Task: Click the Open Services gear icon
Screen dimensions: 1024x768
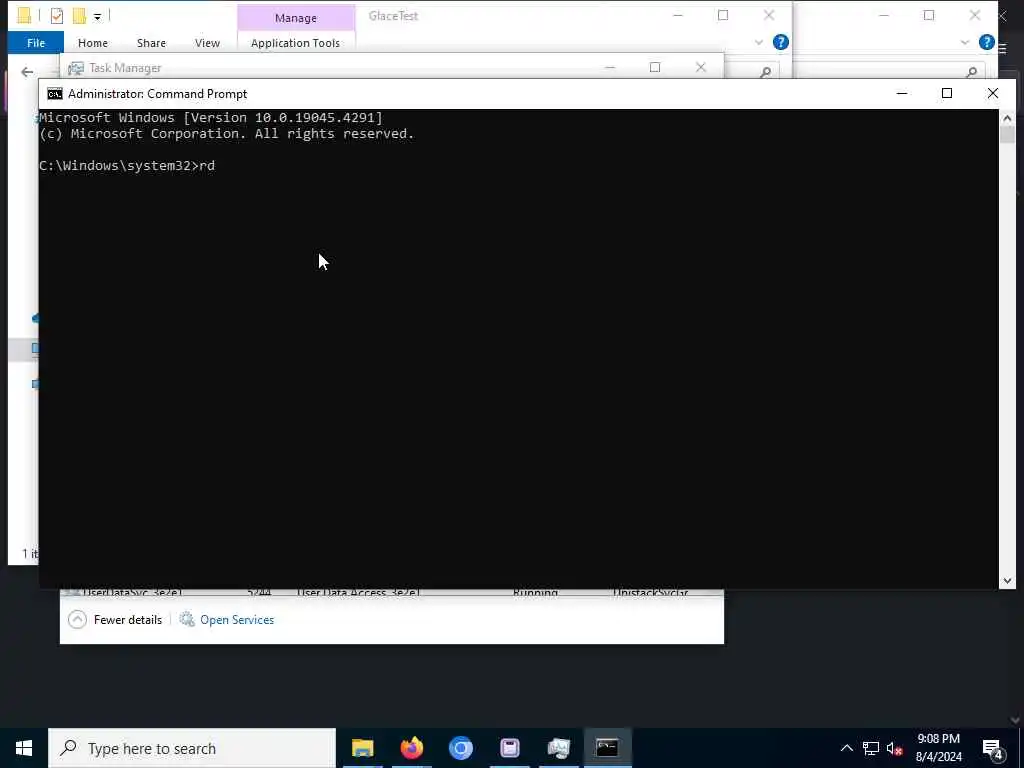Action: 187,619
